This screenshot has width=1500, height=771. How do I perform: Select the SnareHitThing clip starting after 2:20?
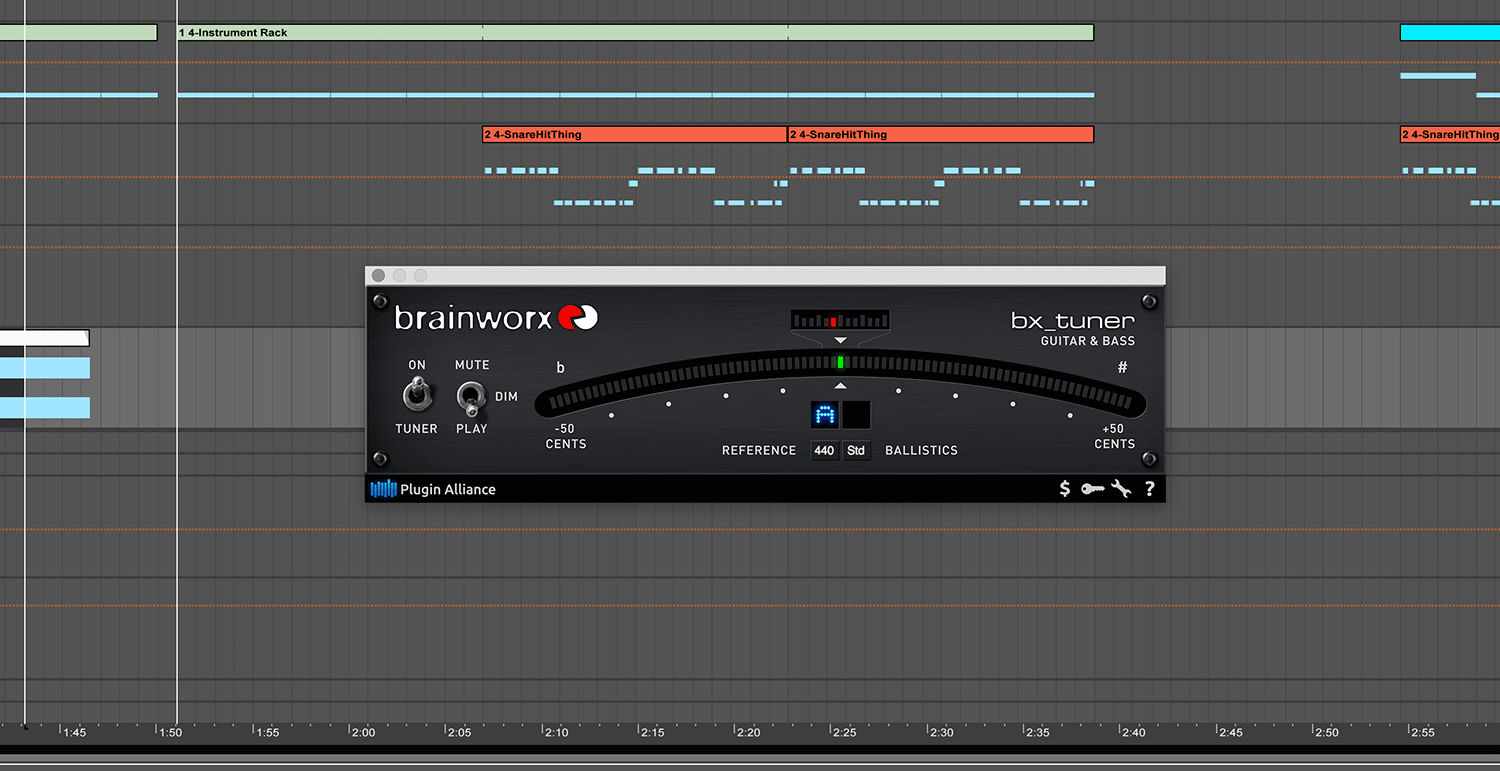point(941,134)
